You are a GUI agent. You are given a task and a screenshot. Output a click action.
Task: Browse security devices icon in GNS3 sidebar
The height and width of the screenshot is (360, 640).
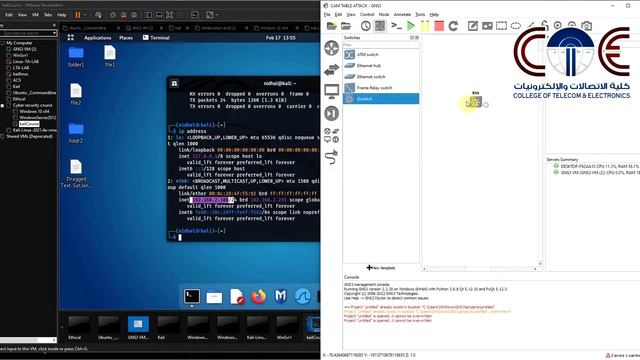[331, 113]
